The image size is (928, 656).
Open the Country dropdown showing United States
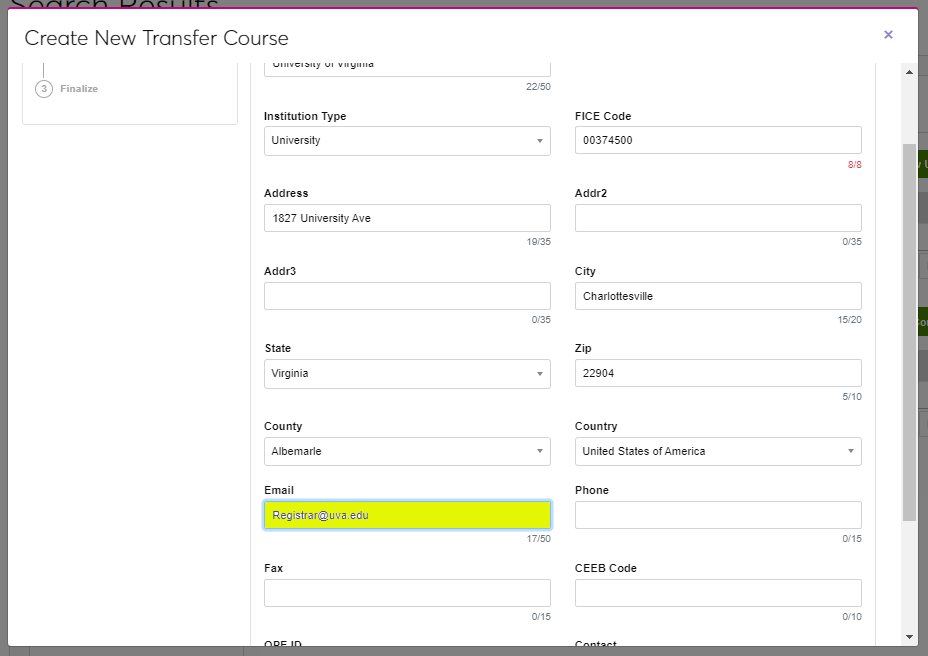pos(718,451)
